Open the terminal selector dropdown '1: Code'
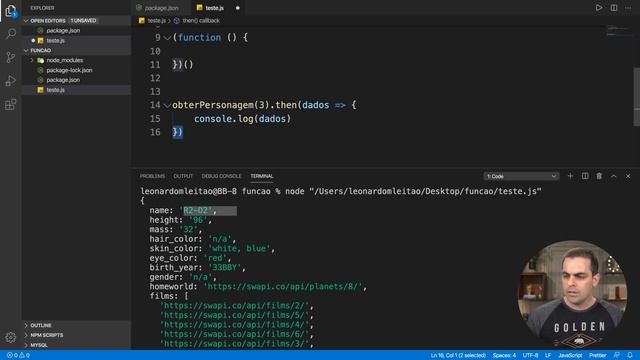 521,176
